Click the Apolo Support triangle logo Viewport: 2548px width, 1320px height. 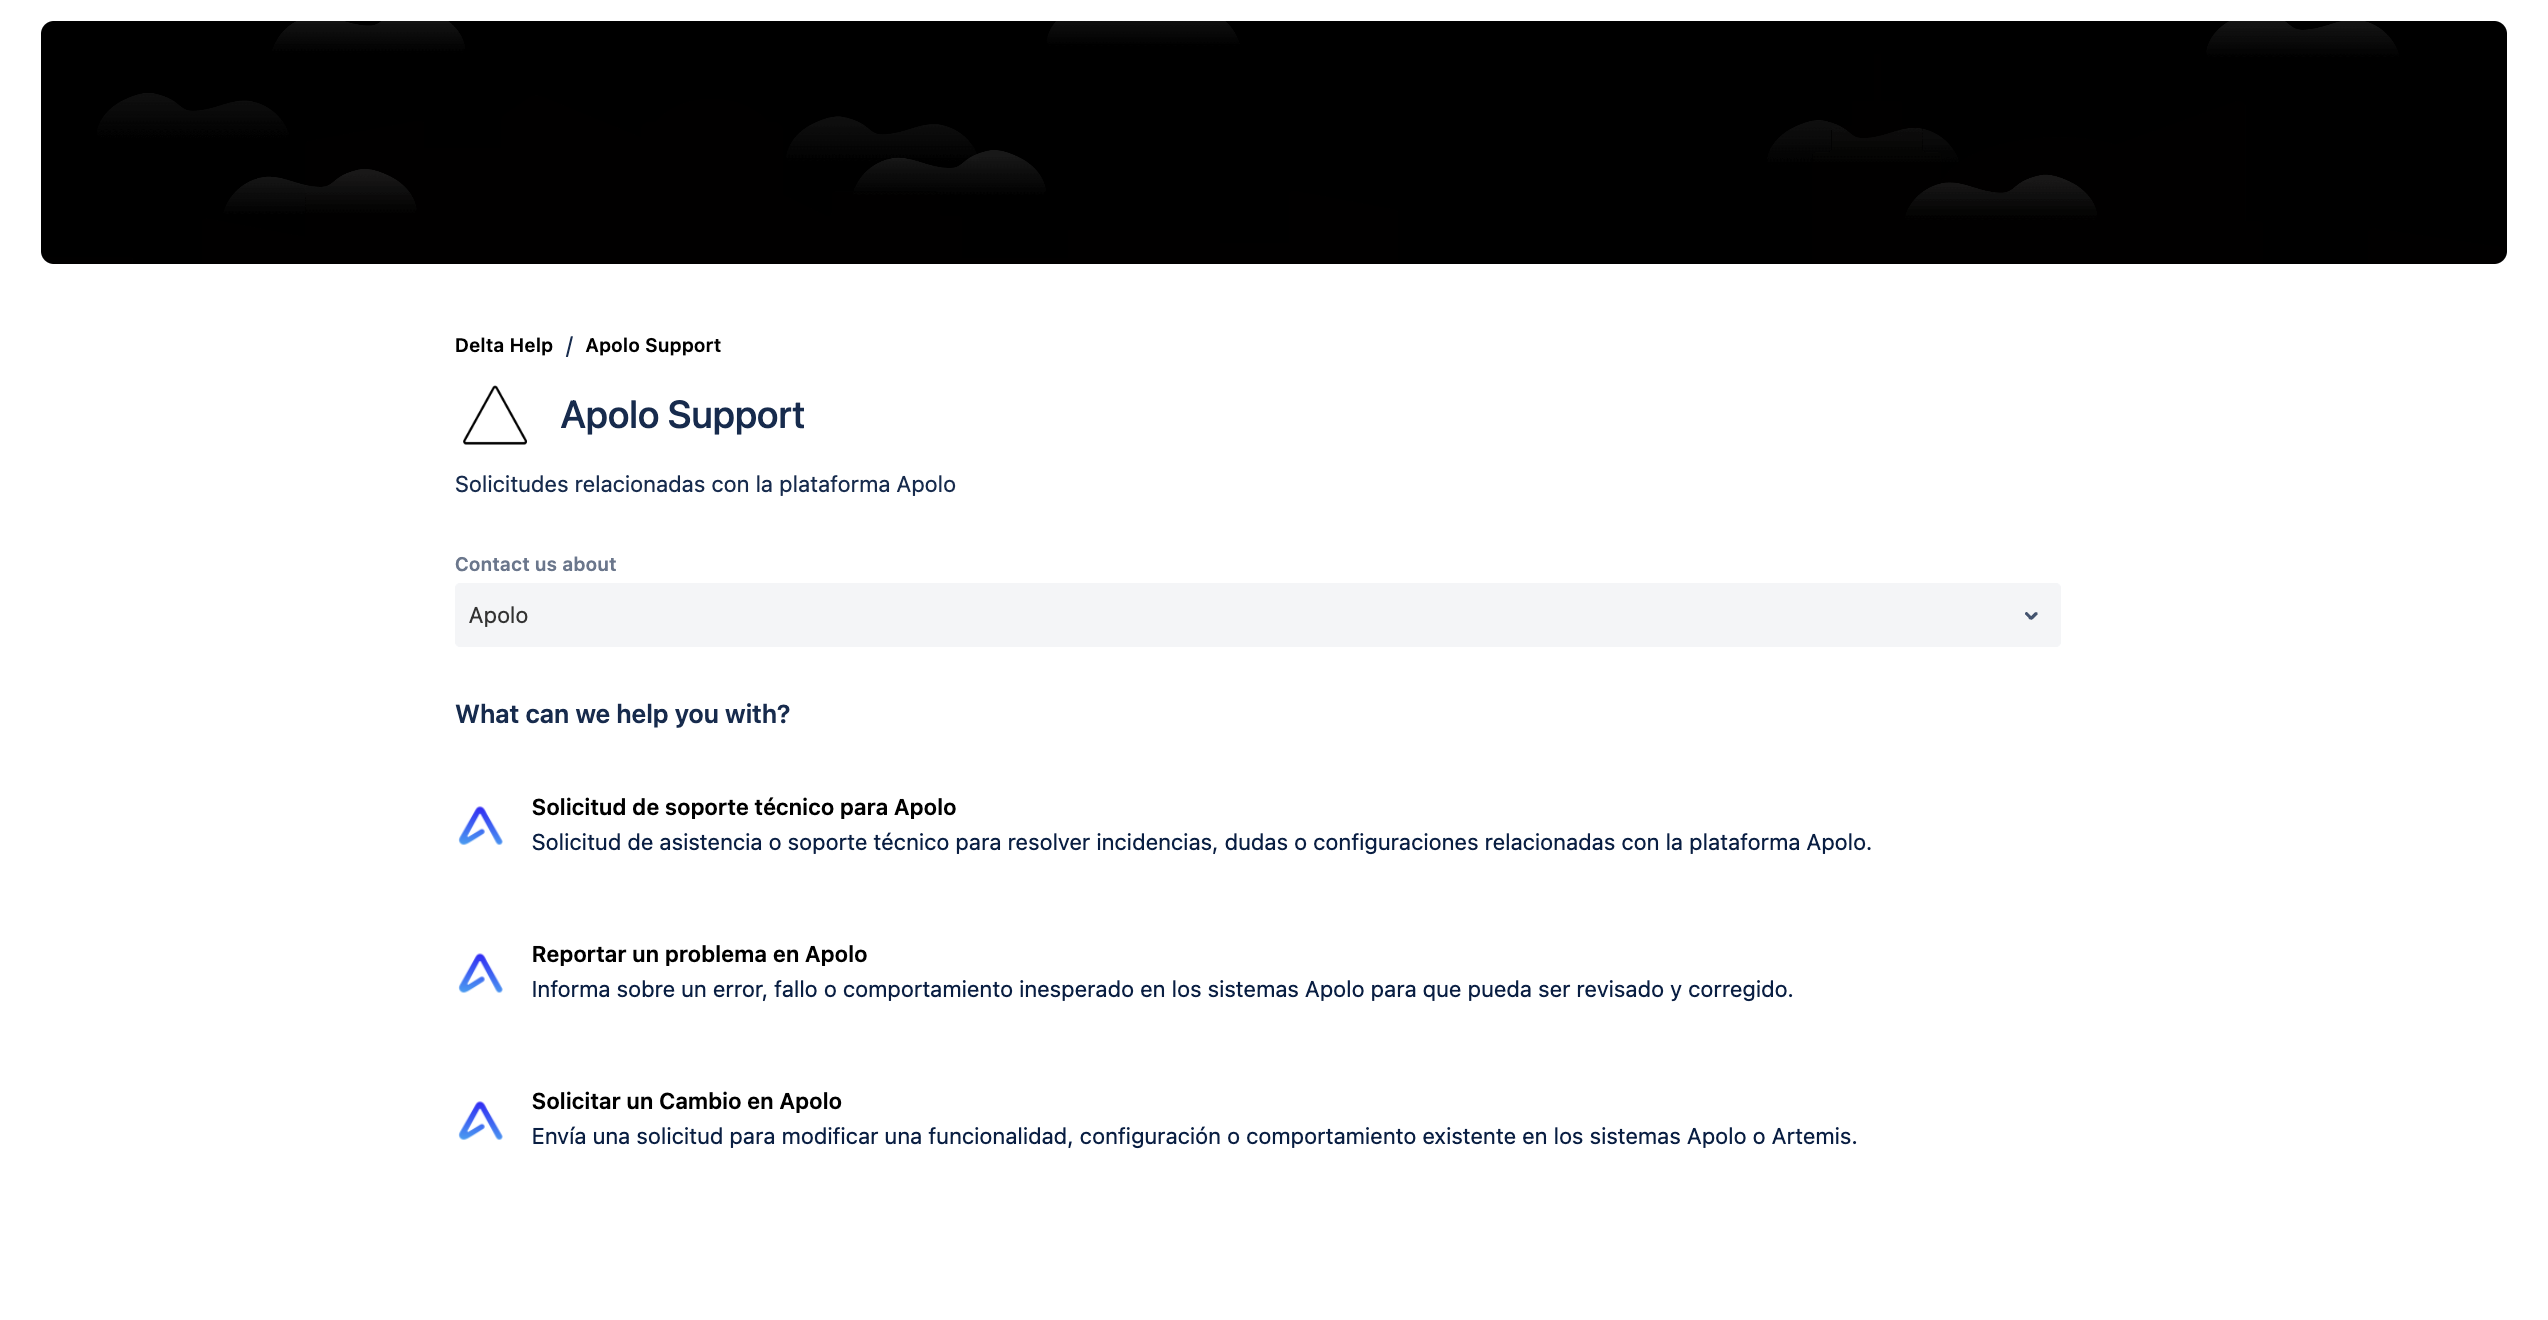(495, 415)
